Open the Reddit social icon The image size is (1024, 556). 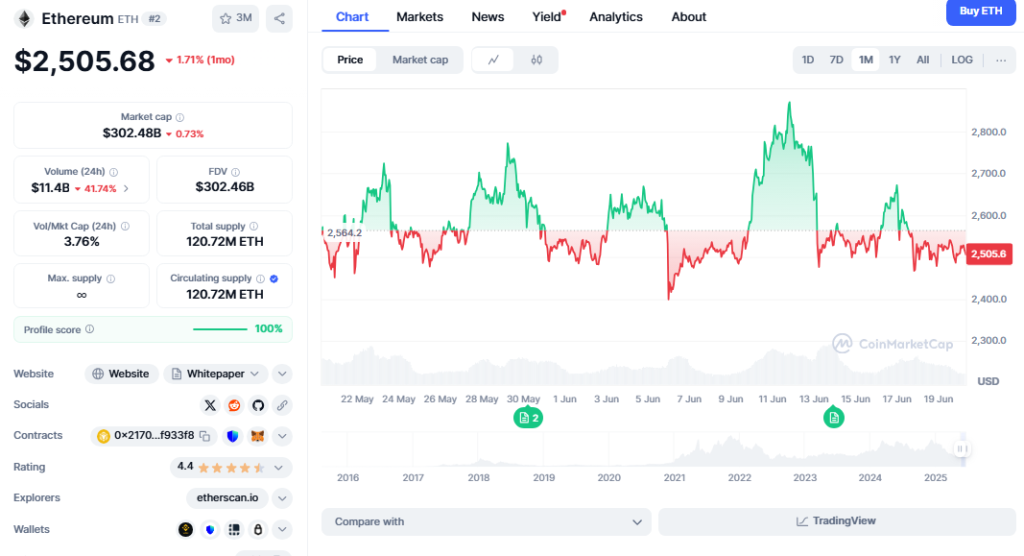pyautogui.click(x=234, y=405)
